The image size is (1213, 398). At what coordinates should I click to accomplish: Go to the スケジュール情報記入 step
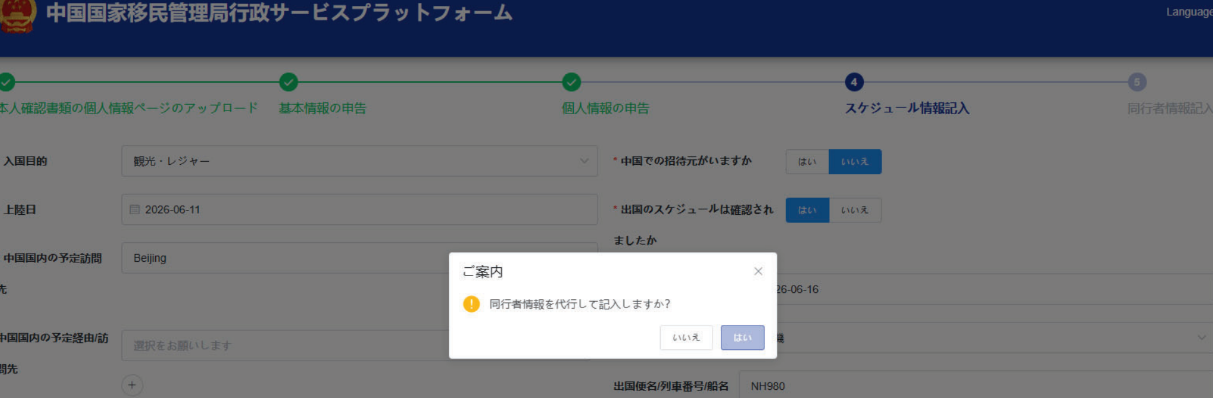[907, 108]
